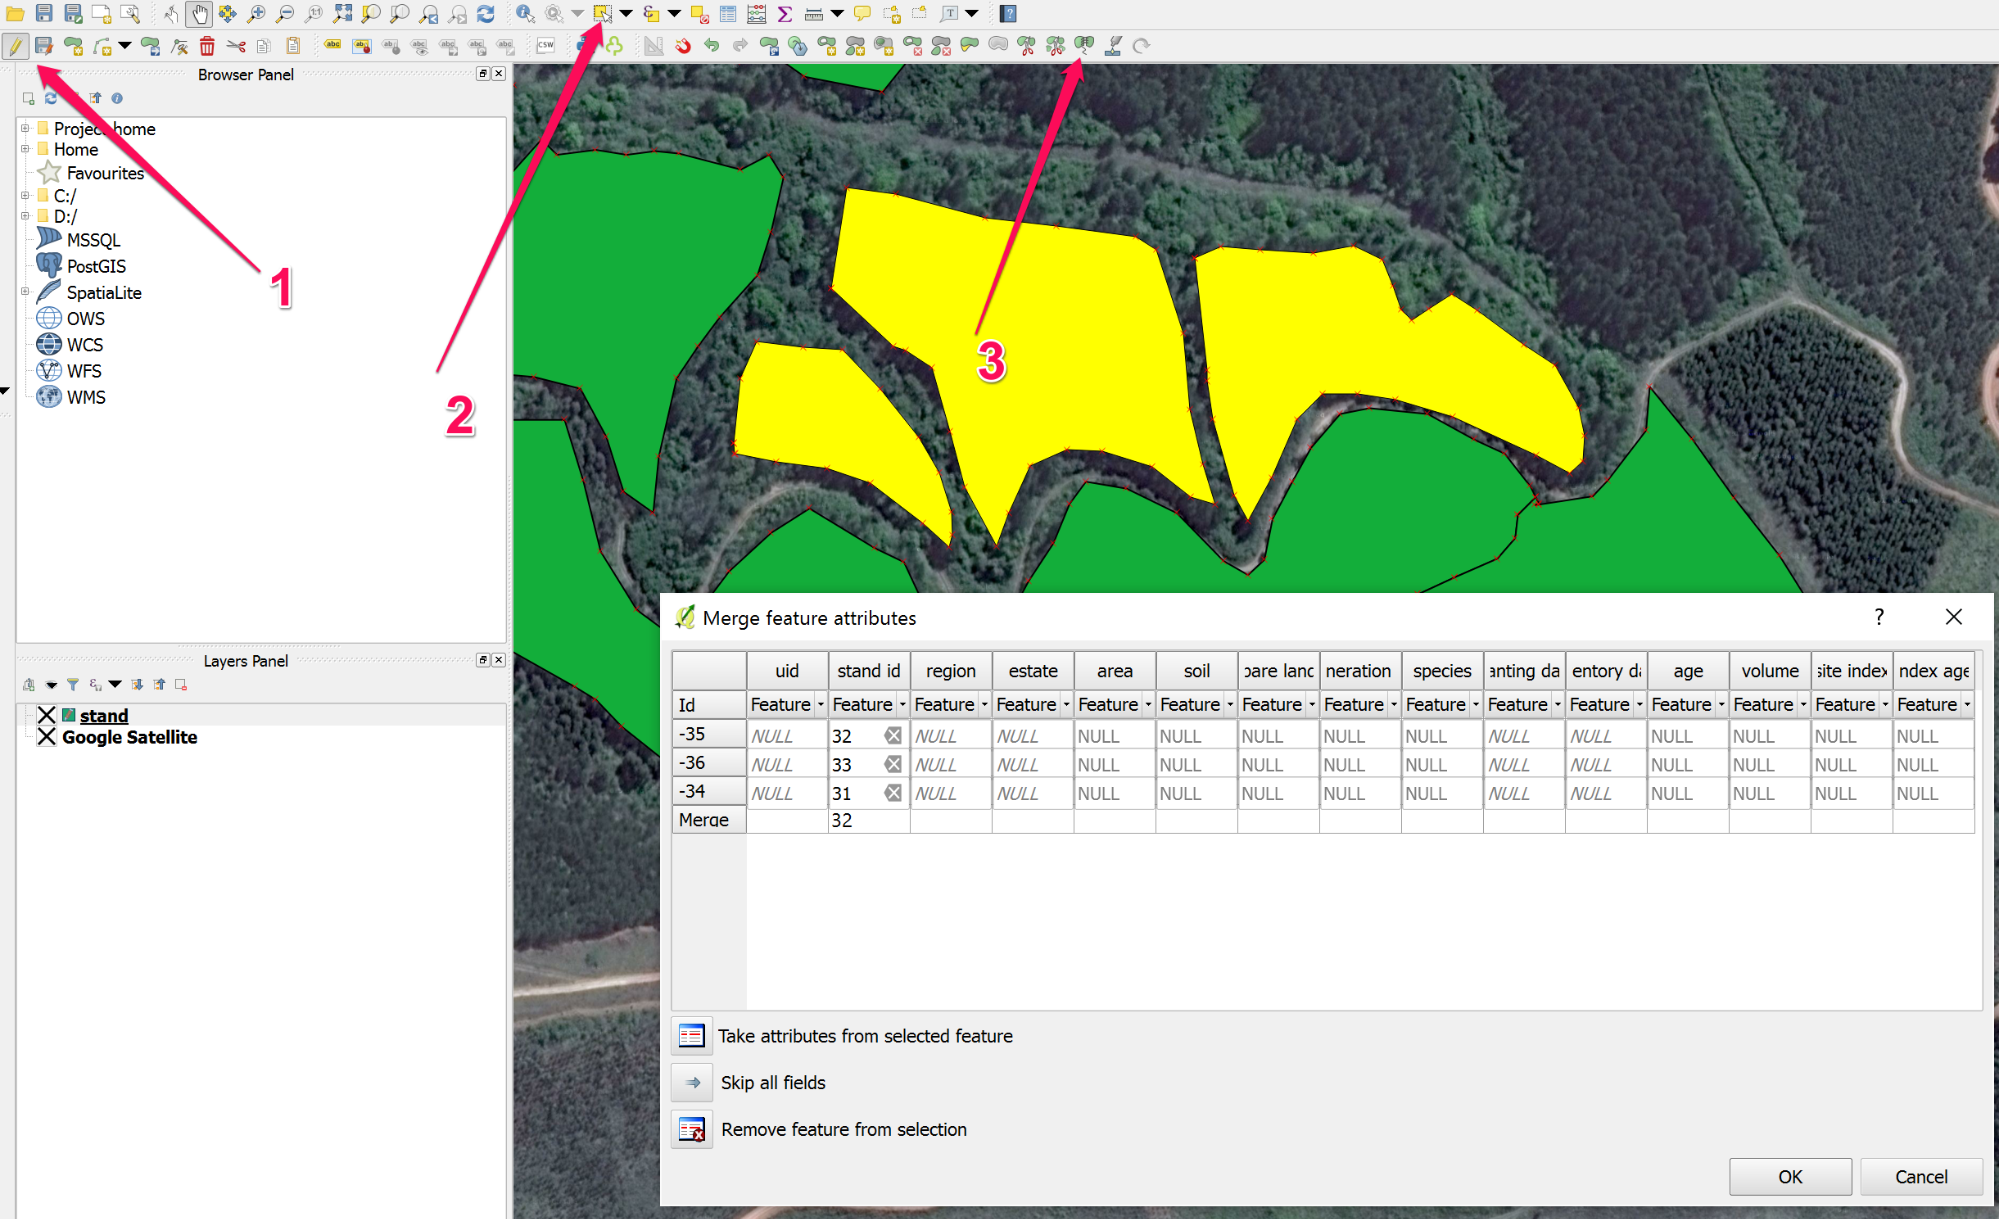The width and height of the screenshot is (1999, 1220).
Task: Open the field calculator
Action: (757, 14)
